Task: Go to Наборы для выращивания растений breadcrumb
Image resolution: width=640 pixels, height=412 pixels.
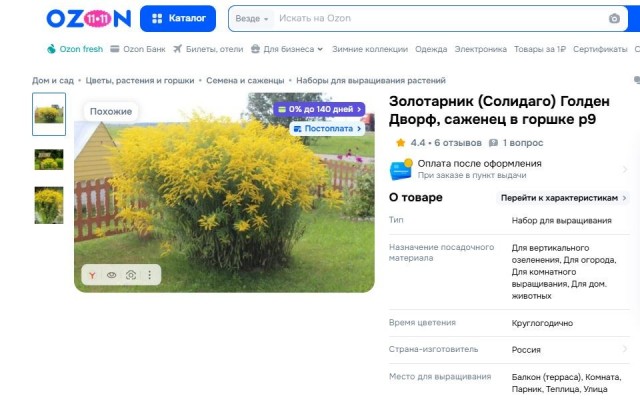Action: pos(371,80)
